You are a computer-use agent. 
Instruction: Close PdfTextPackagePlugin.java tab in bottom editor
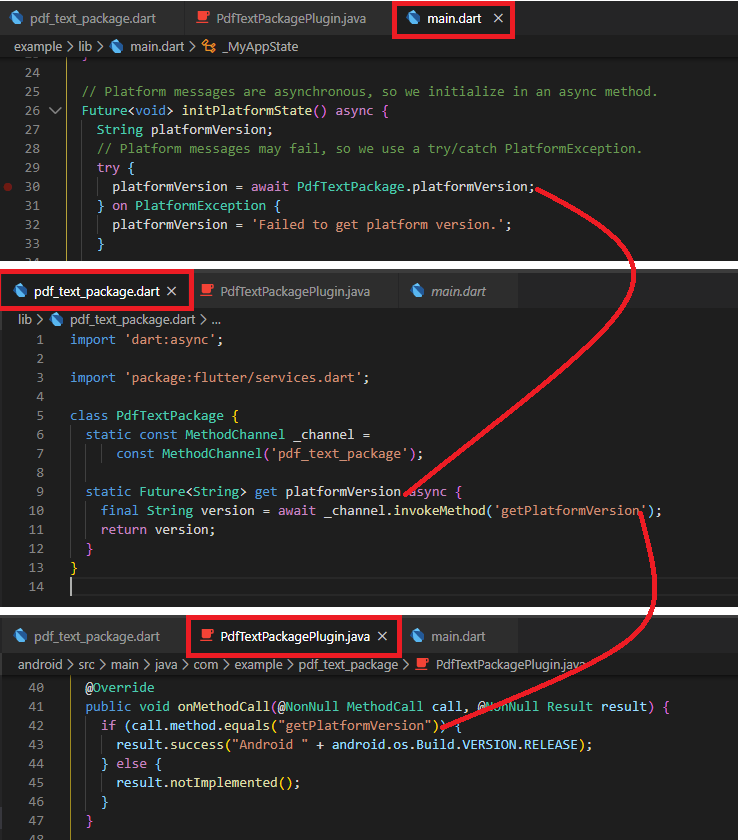pos(382,636)
